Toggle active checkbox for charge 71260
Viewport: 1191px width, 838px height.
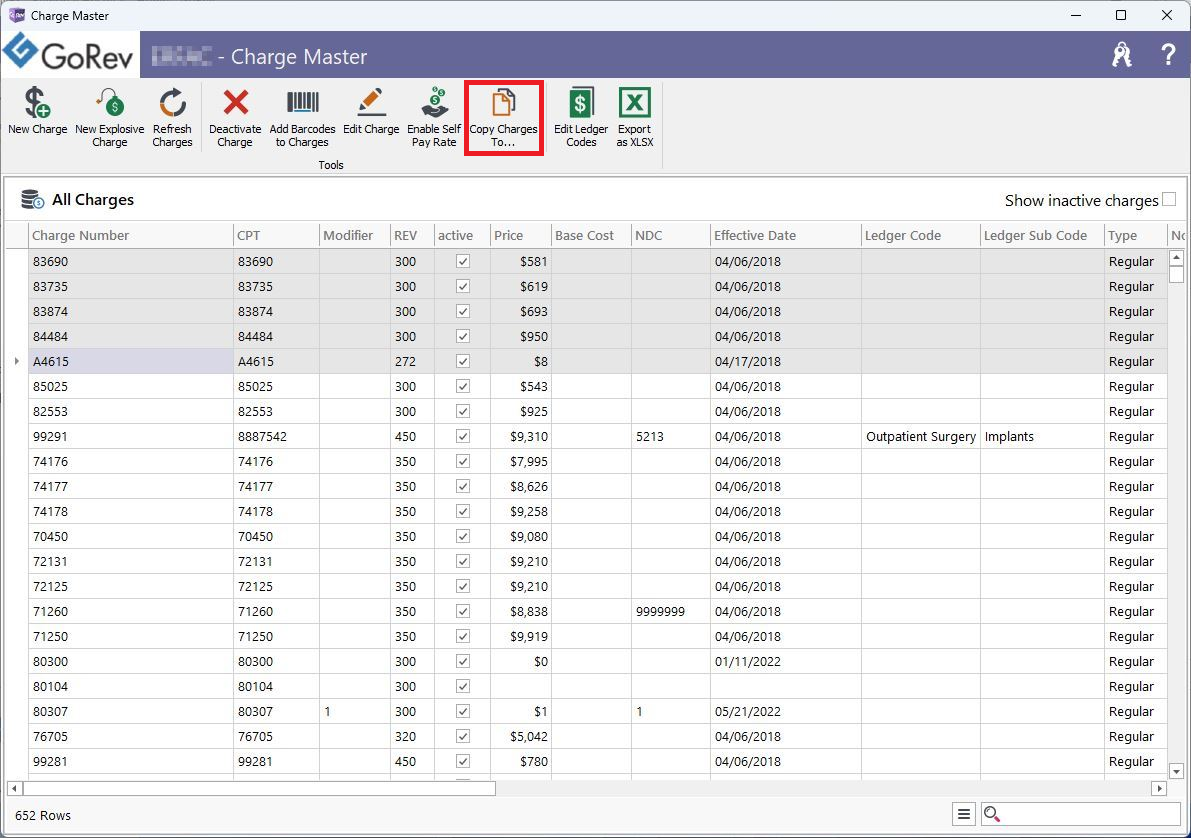[463, 611]
